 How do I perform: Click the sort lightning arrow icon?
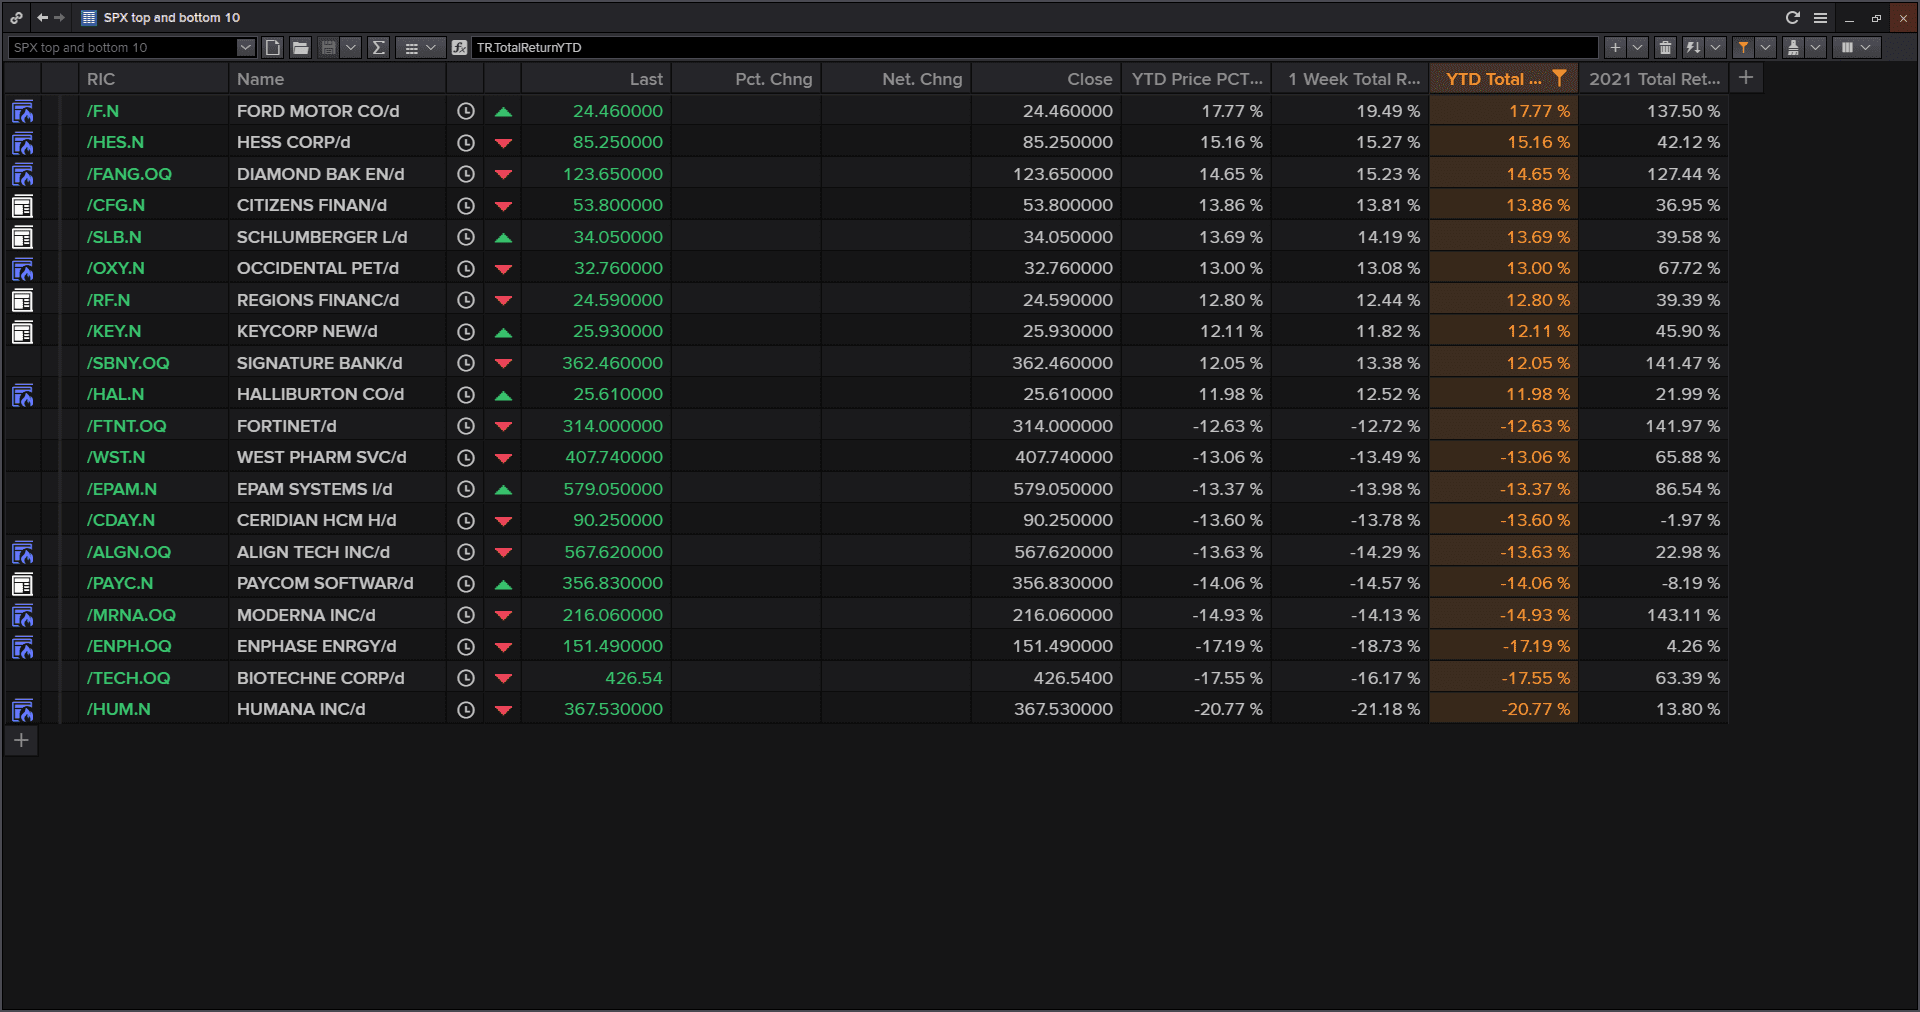coord(1693,47)
